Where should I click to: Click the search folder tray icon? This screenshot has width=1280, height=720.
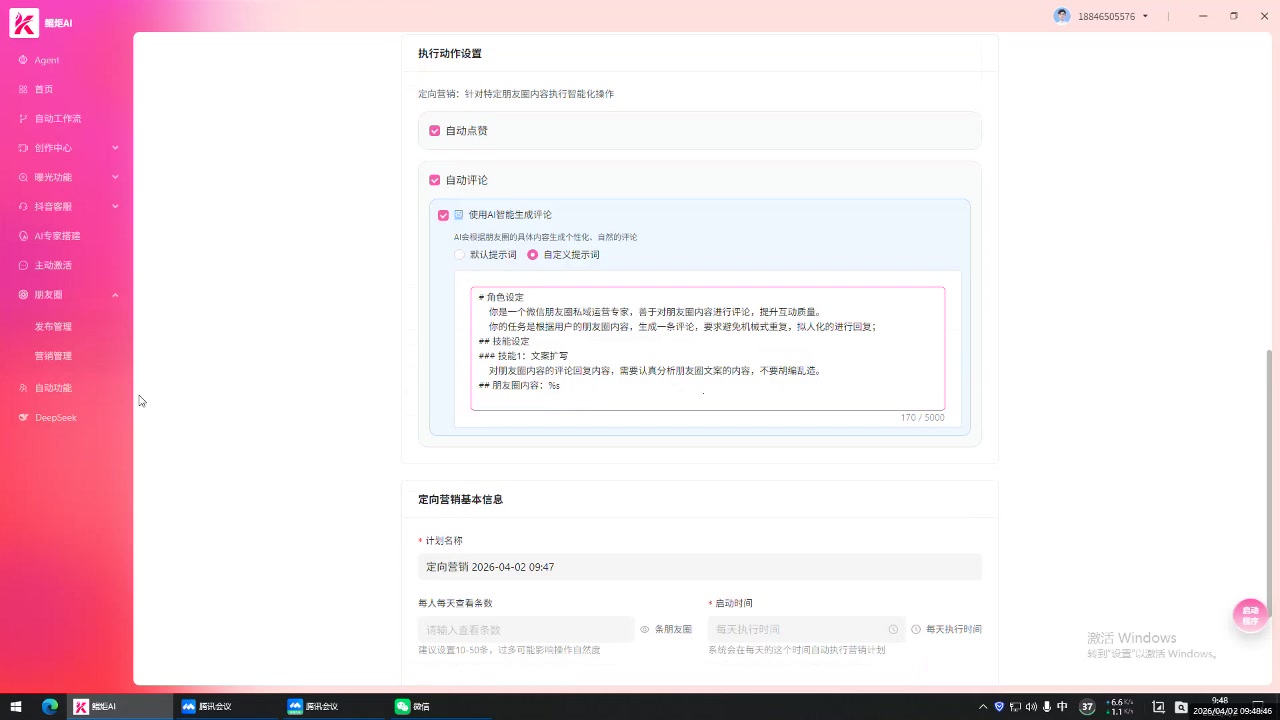point(1181,706)
